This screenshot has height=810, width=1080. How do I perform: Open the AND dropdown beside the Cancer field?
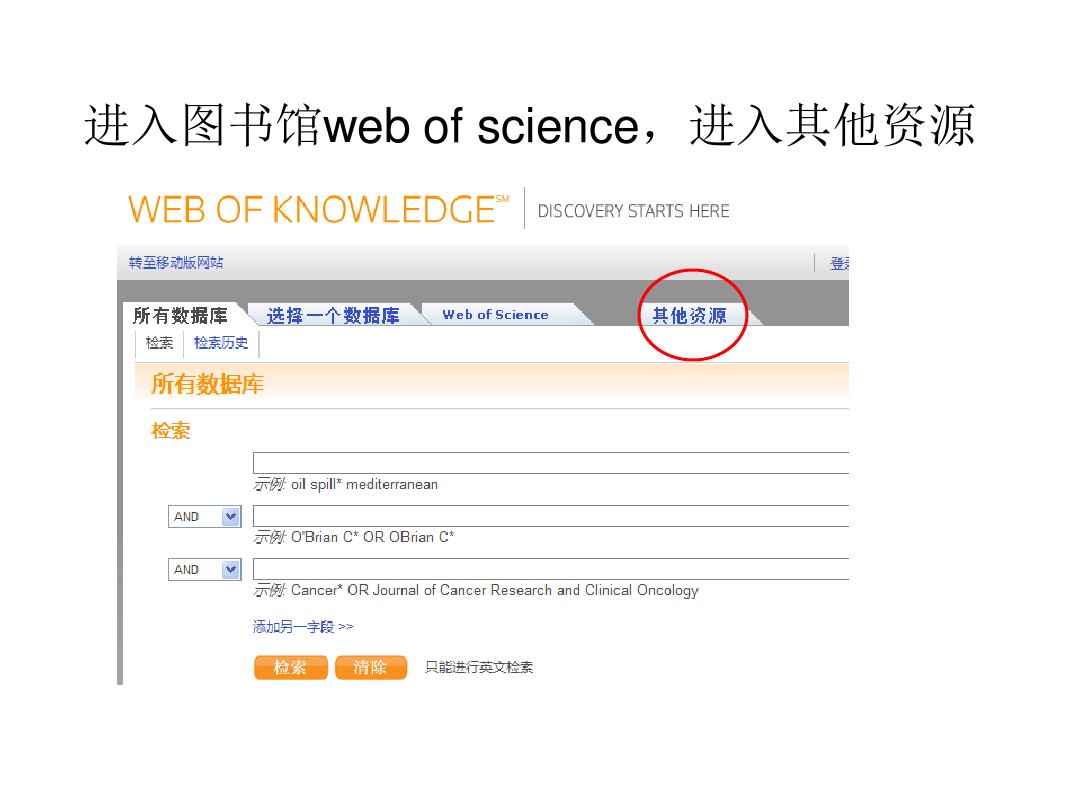205,570
